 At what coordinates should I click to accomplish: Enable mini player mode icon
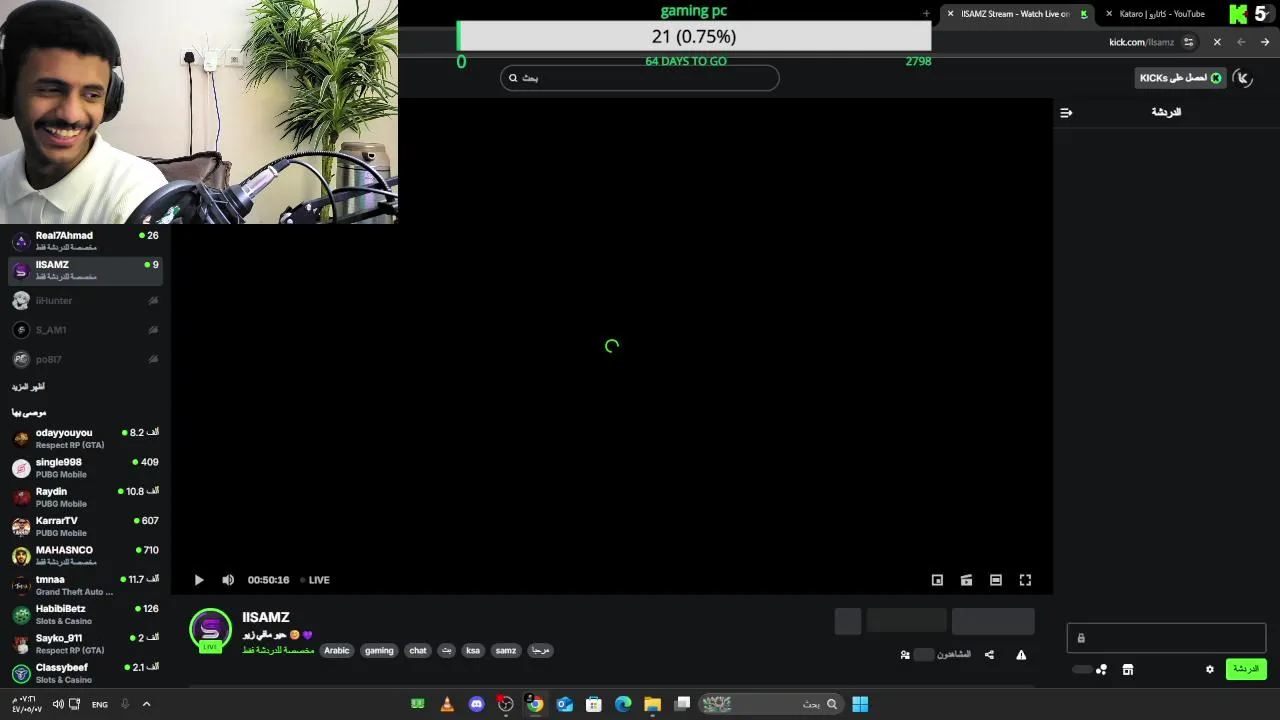[x=937, y=580]
